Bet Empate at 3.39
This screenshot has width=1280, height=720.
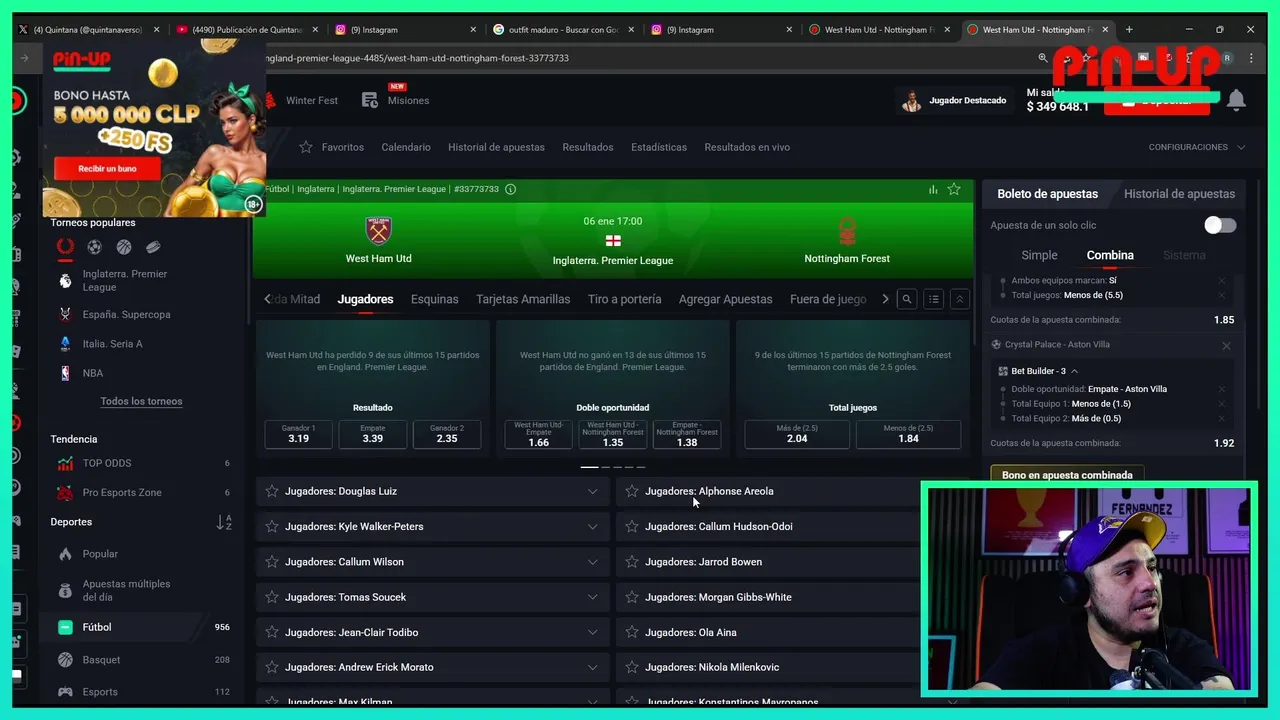373,434
